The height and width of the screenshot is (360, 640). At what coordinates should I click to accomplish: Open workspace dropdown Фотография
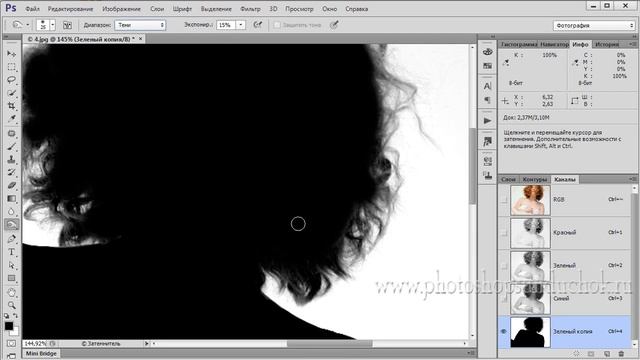[594, 25]
